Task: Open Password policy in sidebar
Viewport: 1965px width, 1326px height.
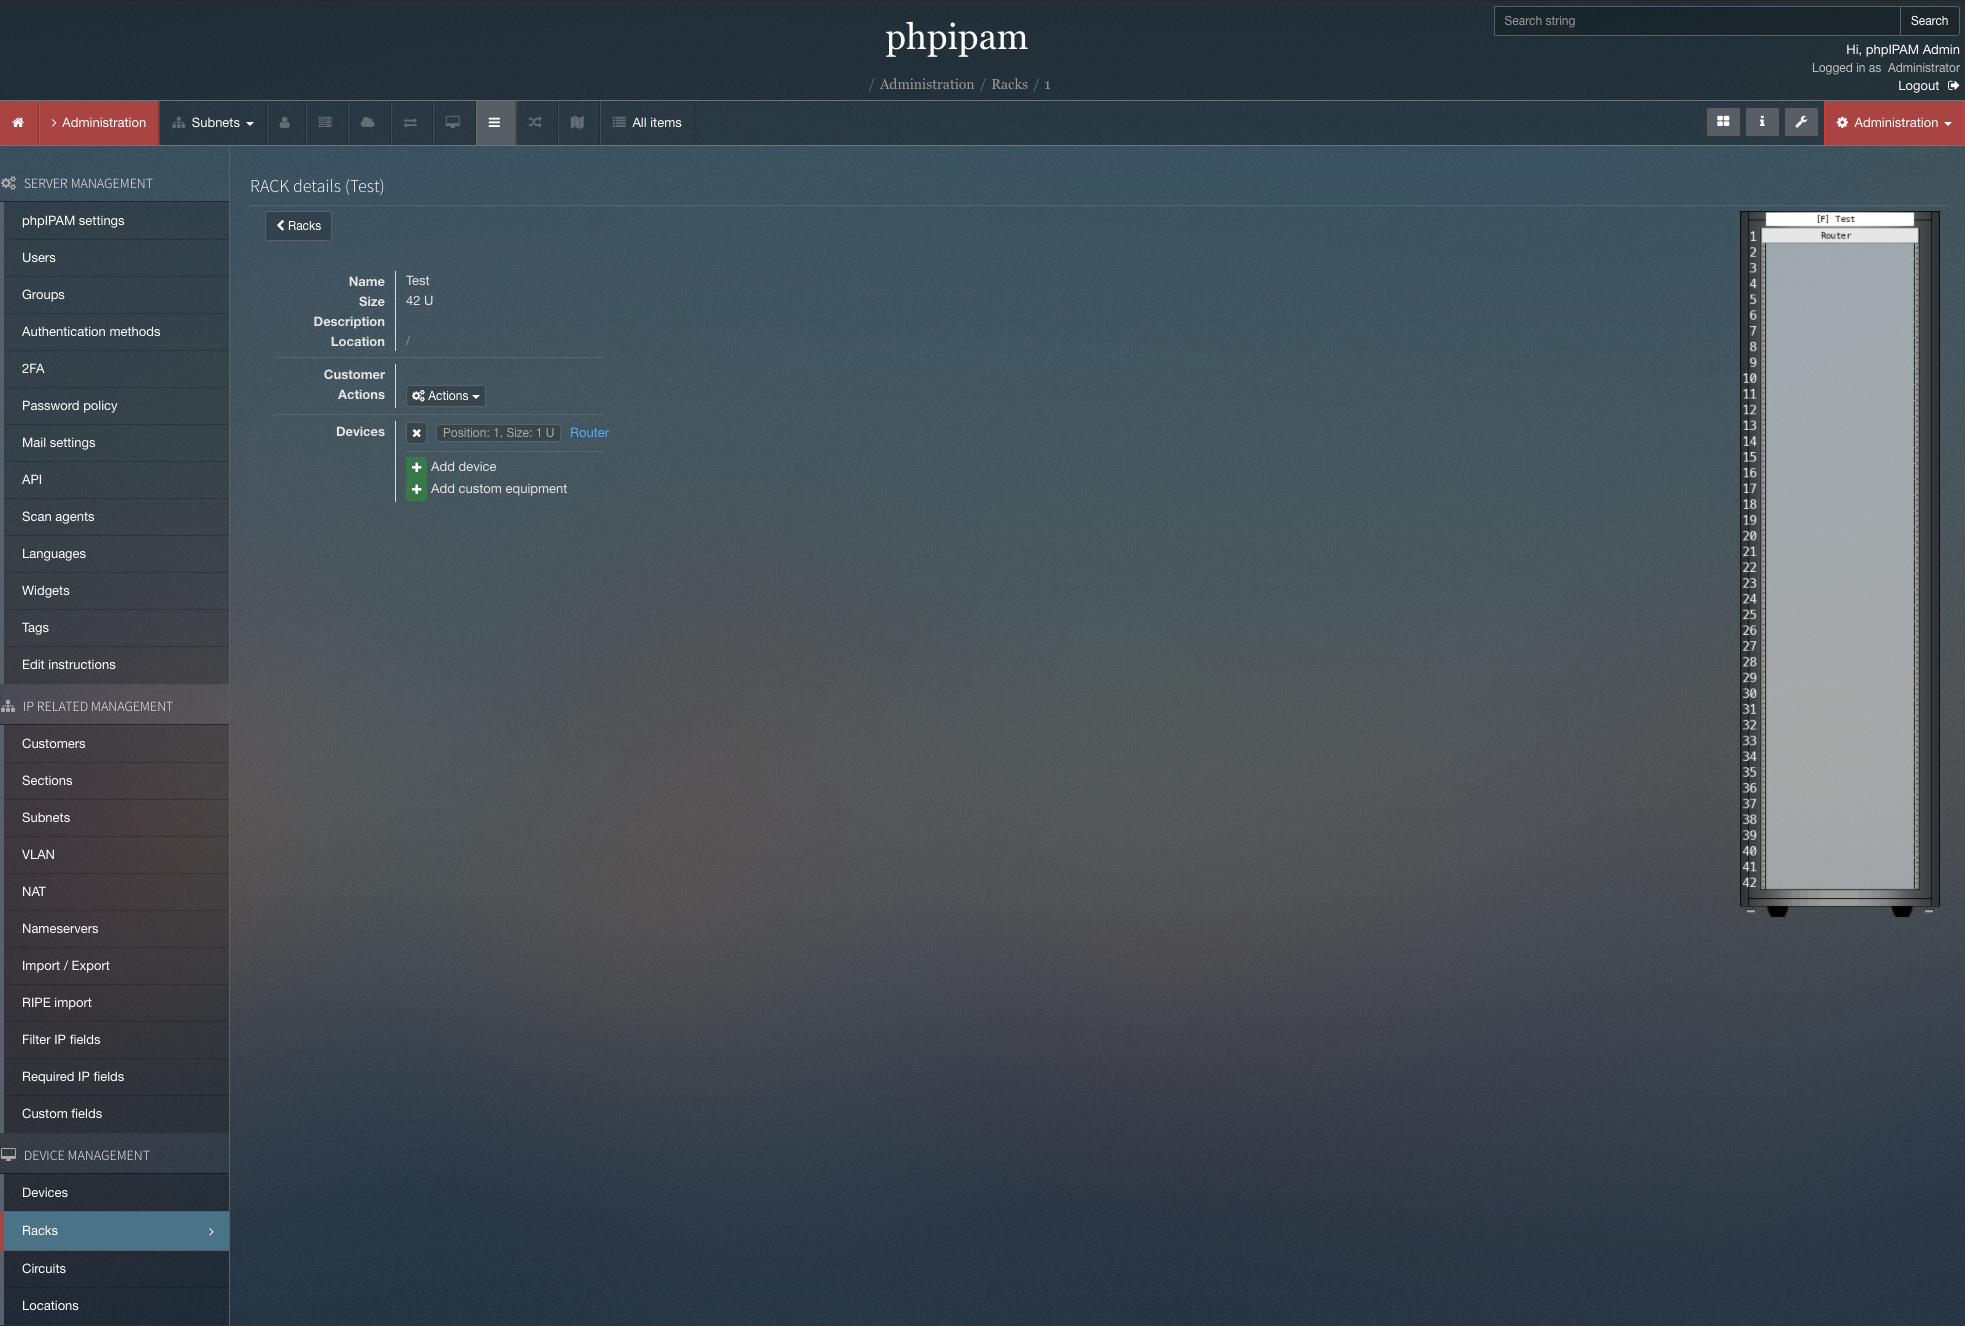Action: click(116, 406)
